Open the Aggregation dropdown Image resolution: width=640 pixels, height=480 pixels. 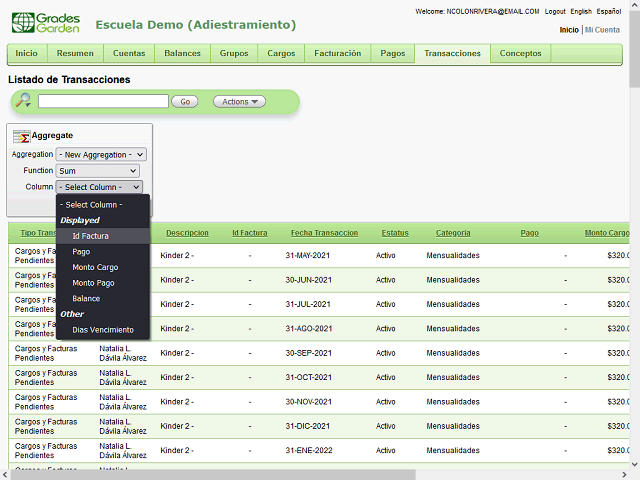click(101, 155)
